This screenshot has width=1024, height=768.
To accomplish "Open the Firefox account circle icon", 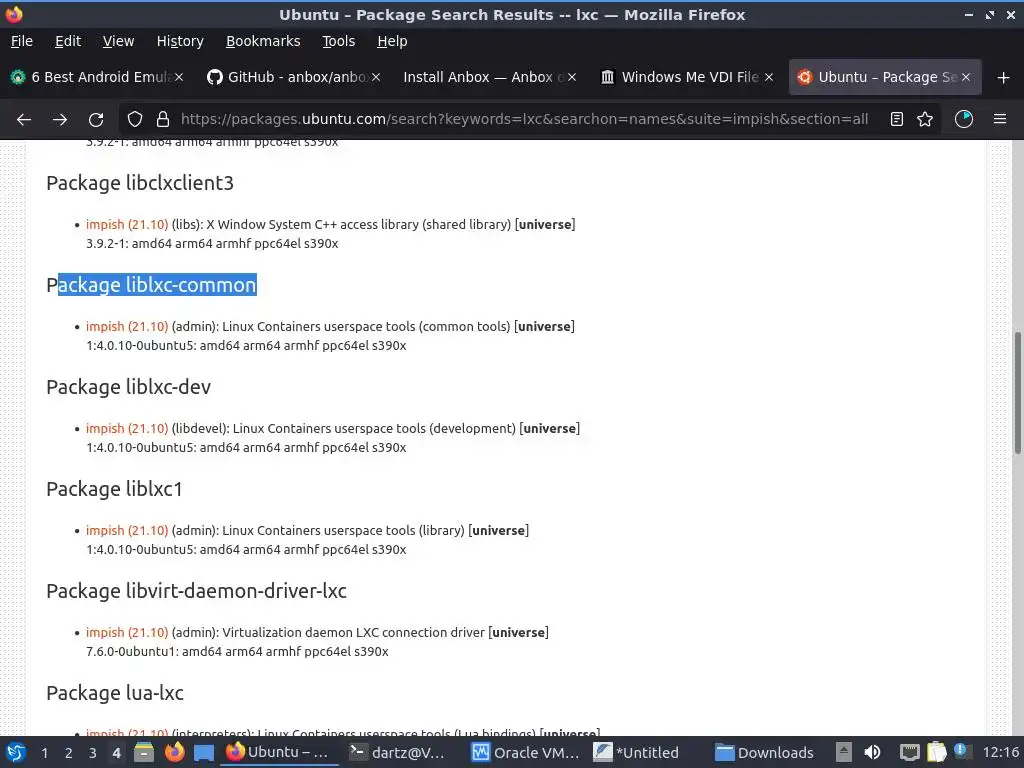I will (964, 120).
